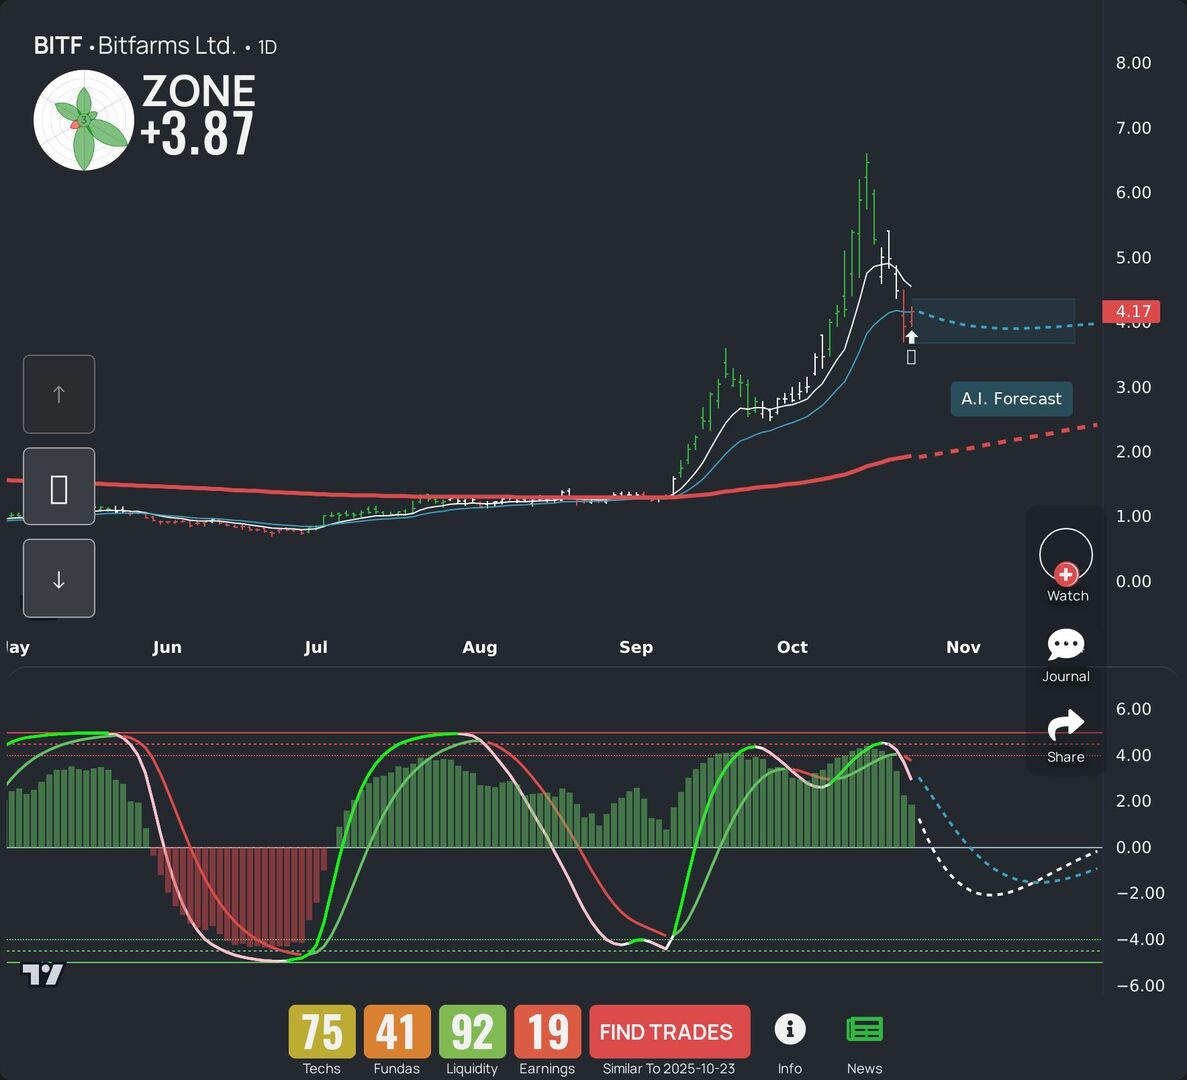Open the News feed icon
The height and width of the screenshot is (1080, 1187).
pyautogui.click(x=864, y=1029)
